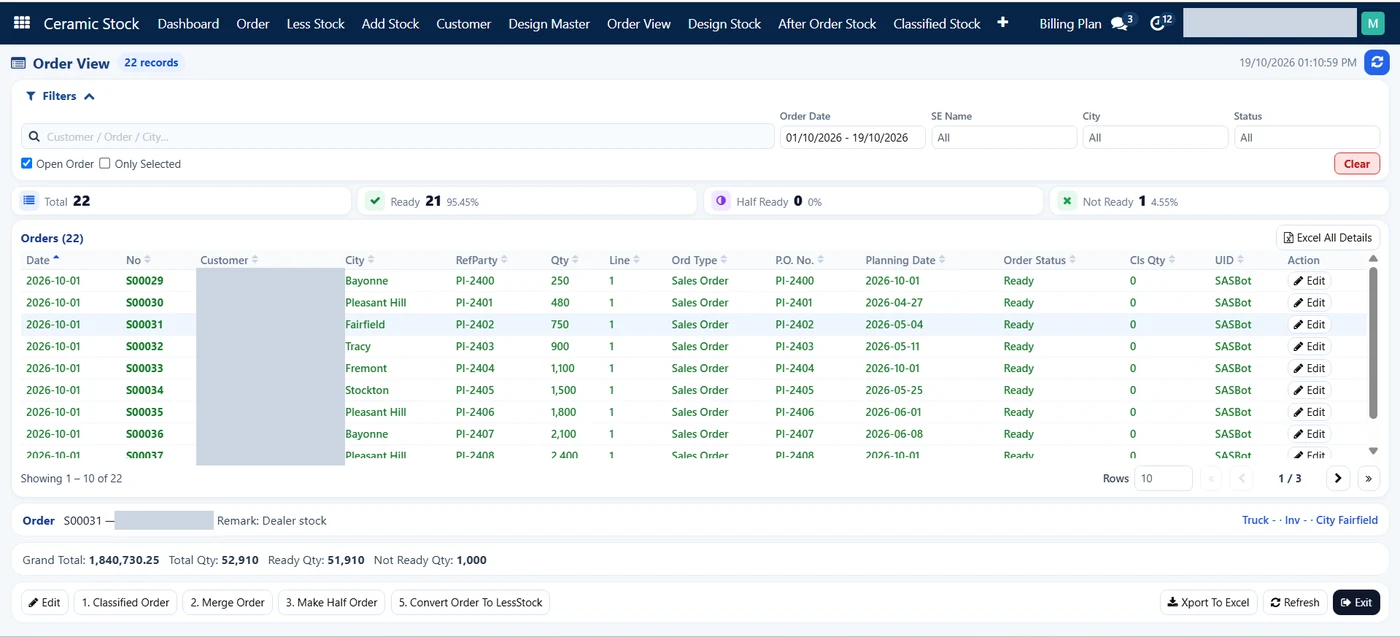Click the Ceramic Stock app title
The image size is (1400, 637).
[x=91, y=23]
